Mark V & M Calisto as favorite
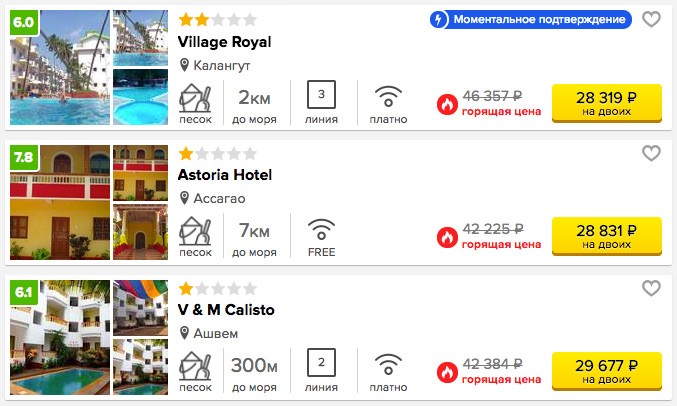Image resolution: width=677 pixels, height=406 pixels. pos(651,288)
